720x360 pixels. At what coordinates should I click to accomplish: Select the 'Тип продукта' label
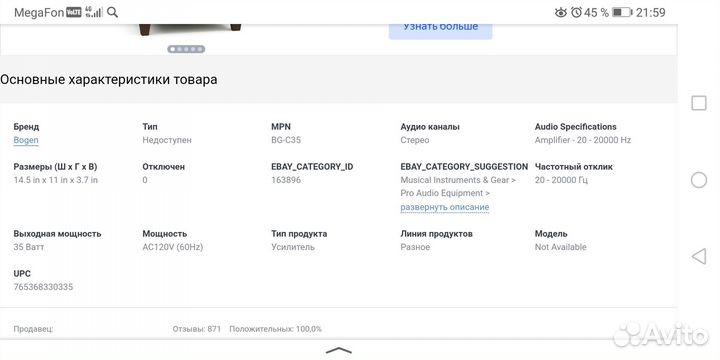click(x=299, y=234)
